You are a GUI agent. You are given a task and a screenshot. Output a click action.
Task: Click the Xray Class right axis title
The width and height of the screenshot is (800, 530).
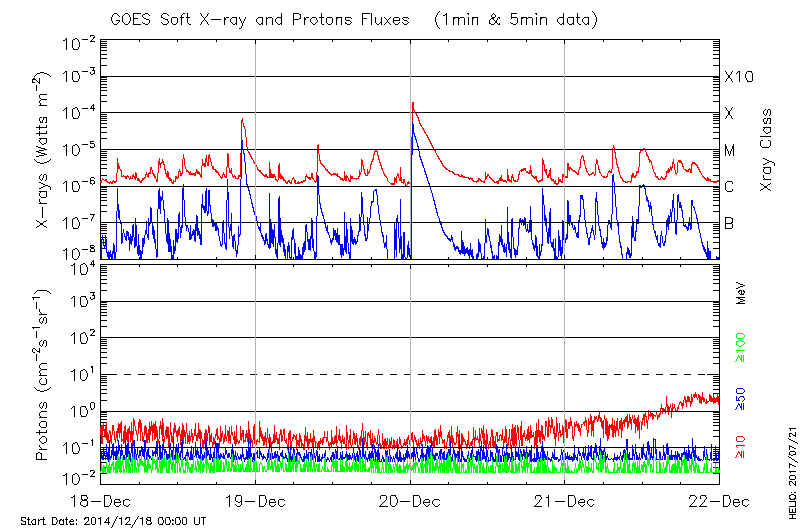767,150
